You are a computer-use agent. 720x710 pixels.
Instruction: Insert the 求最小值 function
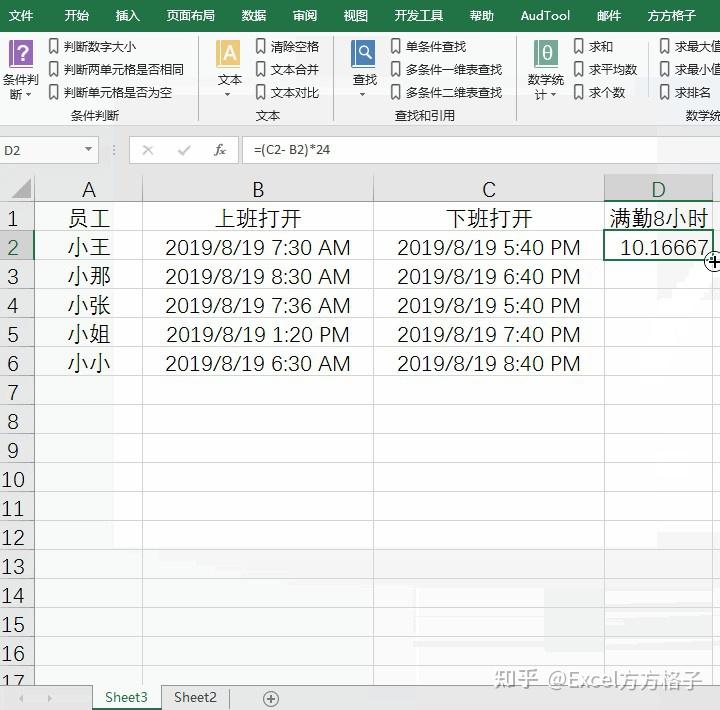(690, 69)
